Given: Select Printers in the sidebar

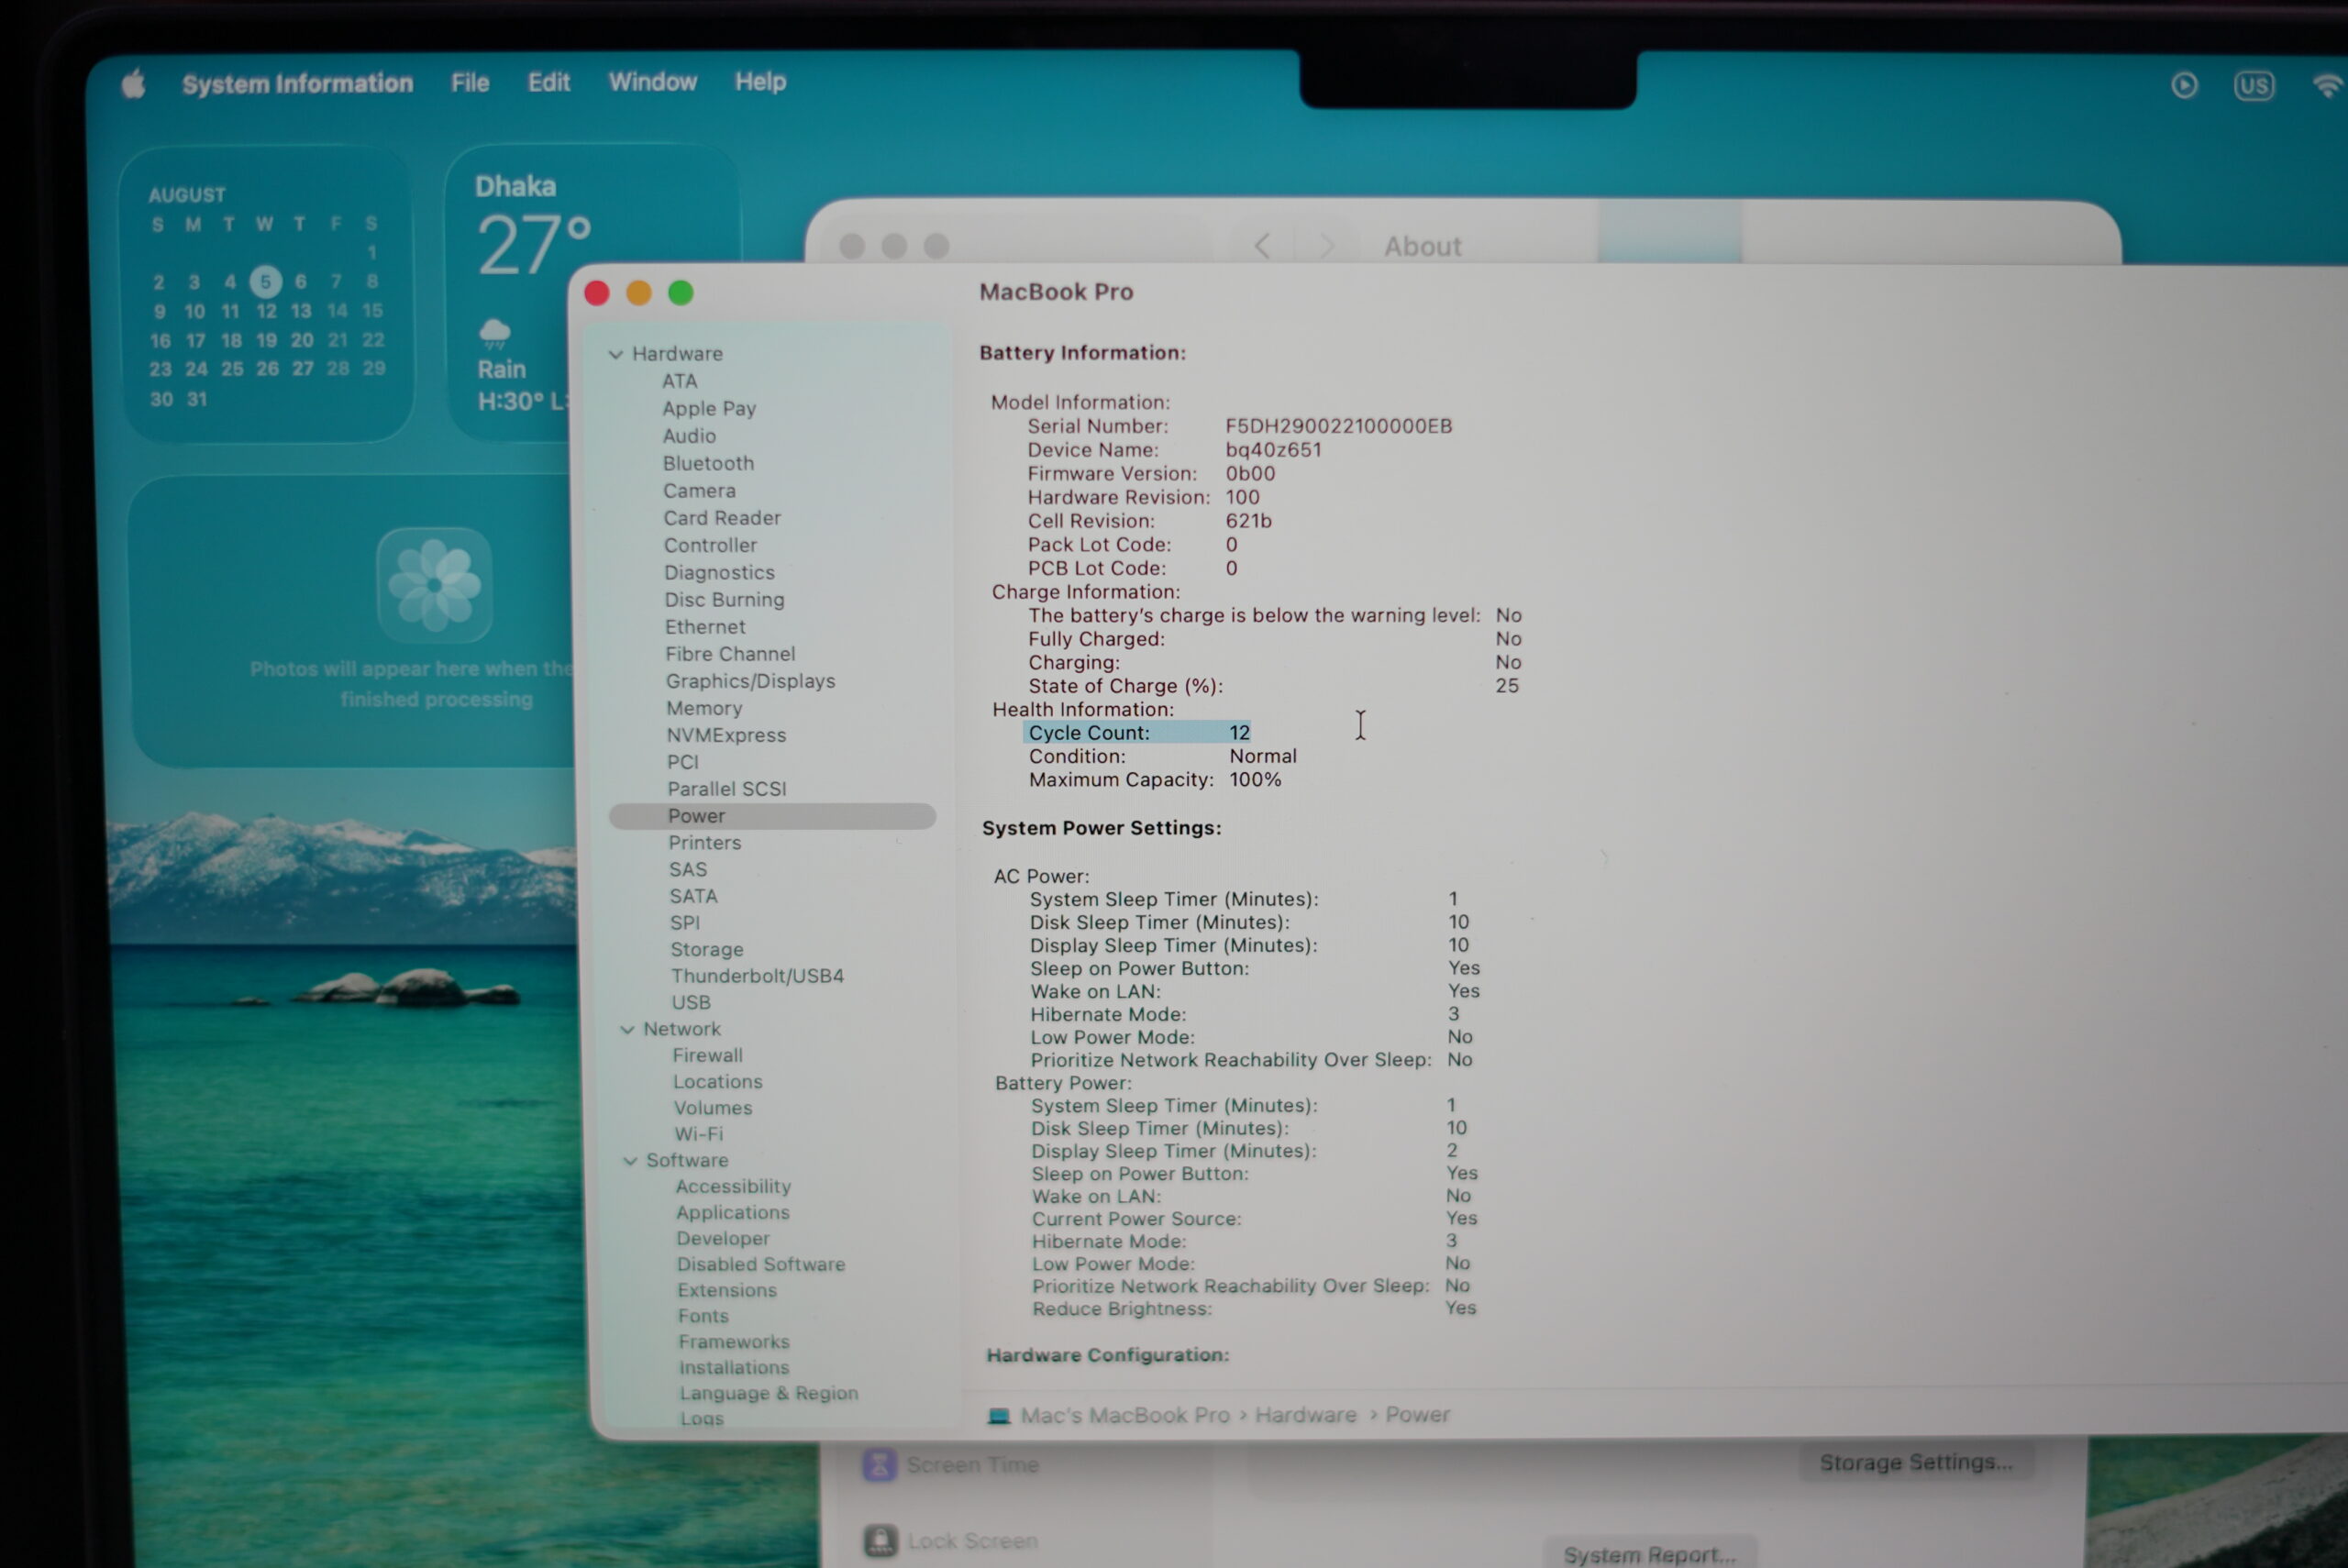Looking at the screenshot, I should [704, 843].
